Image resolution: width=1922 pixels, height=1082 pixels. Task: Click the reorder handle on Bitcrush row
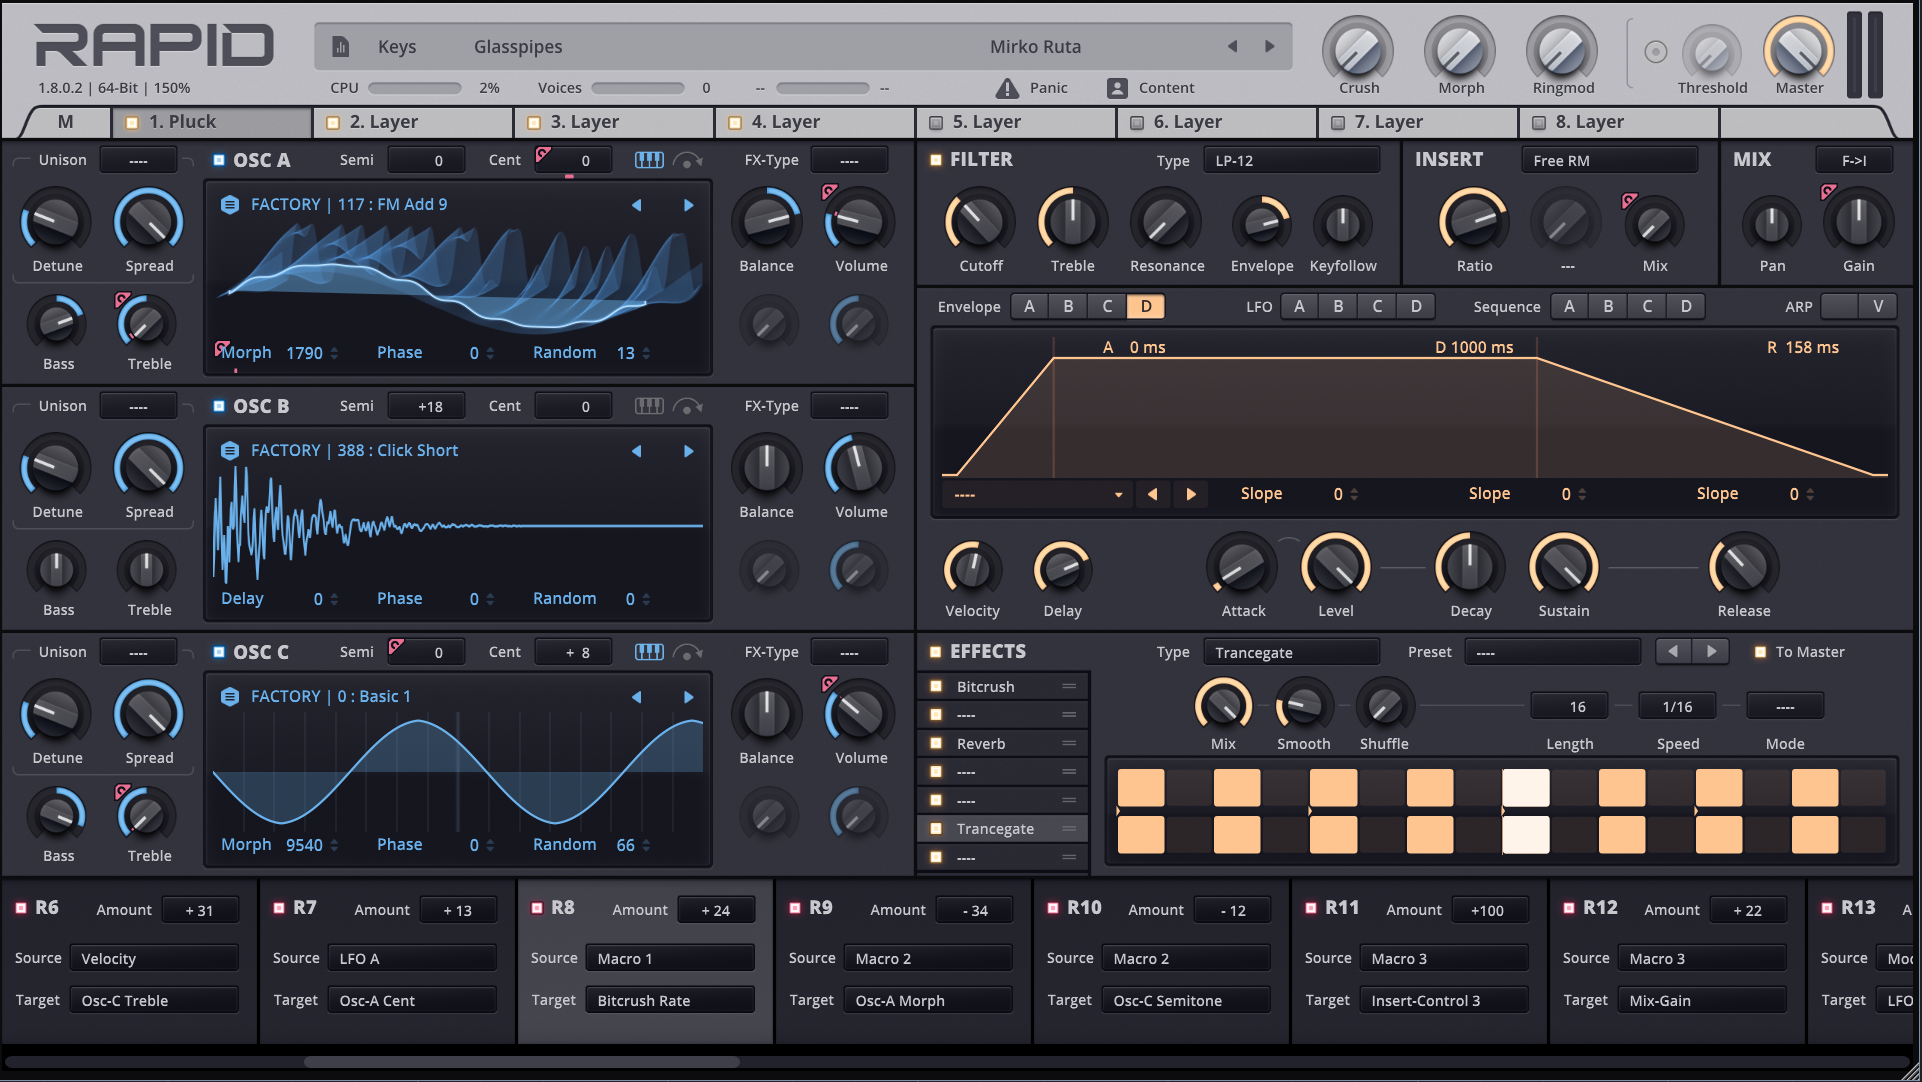click(x=1069, y=687)
